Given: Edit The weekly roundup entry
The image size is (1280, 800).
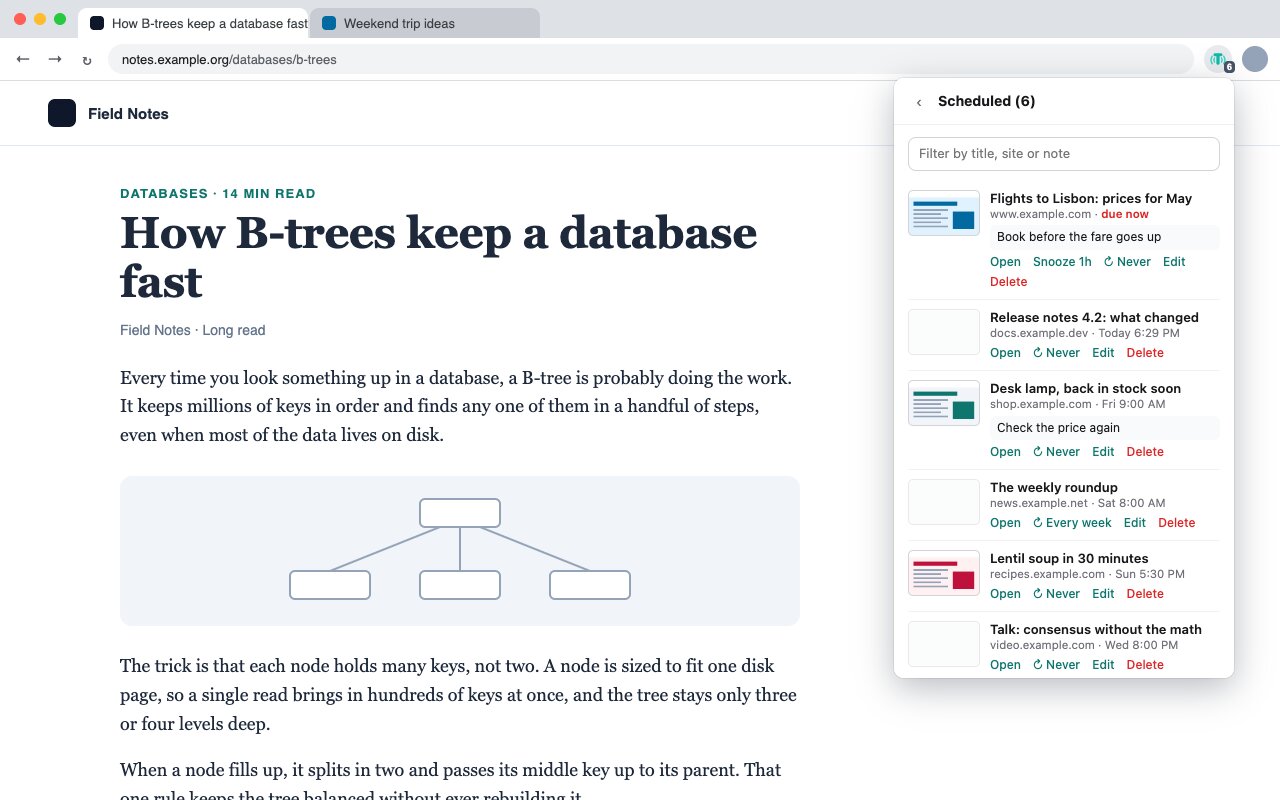Looking at the screenshot, I should pyautogui.click(x=1135, y=523).
